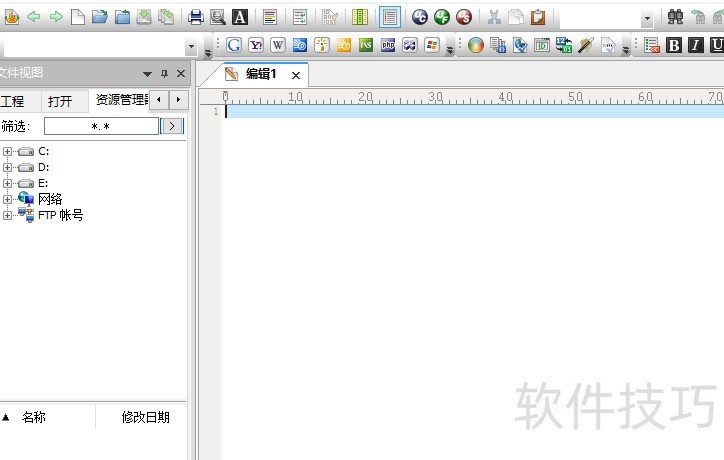Select the FTP 帐号 tree item
The height and width of the screenshot is (460, 724).
click(x=60, y=215)
